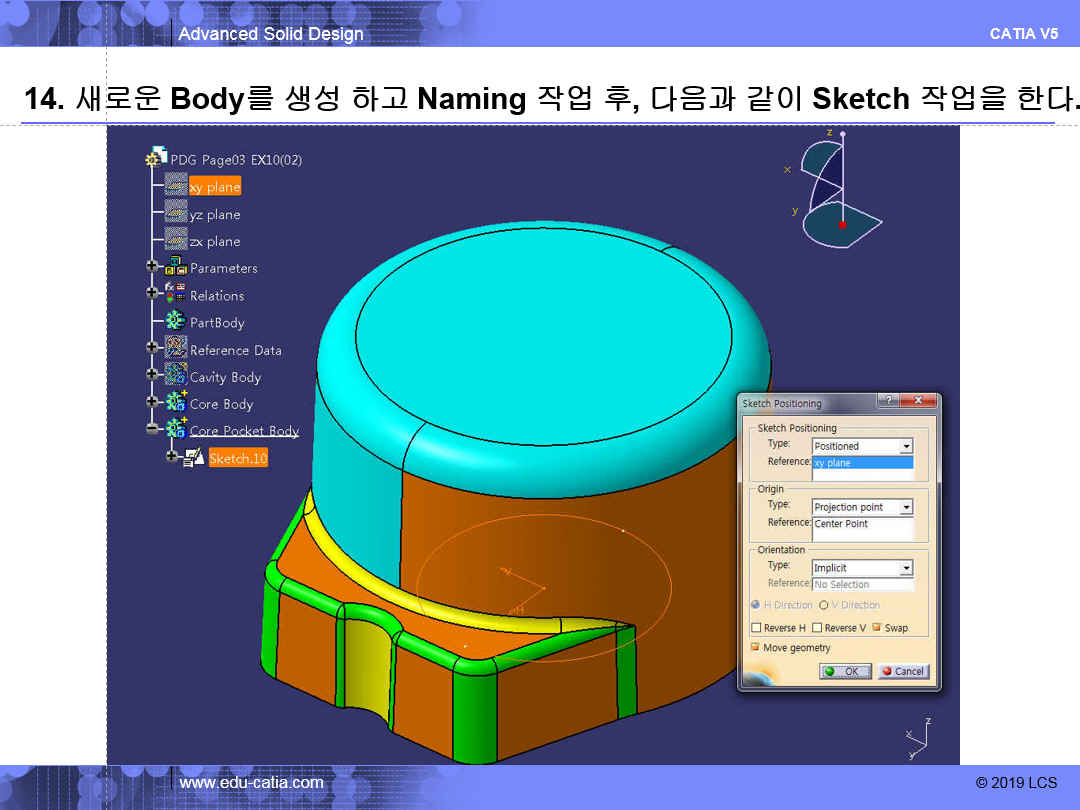Select the PartBody gear icon
This screenshot has height=810, width=1080.
(x=176, y=322)
